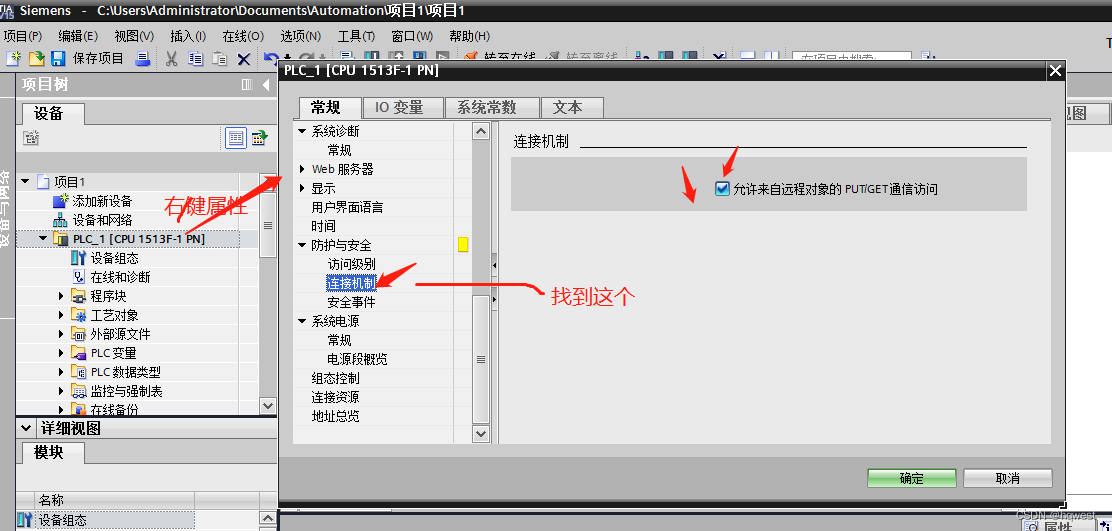The image size is (1112, 531).
Task: Collapse the PLC_1 tree node
Action: [43, 239]
